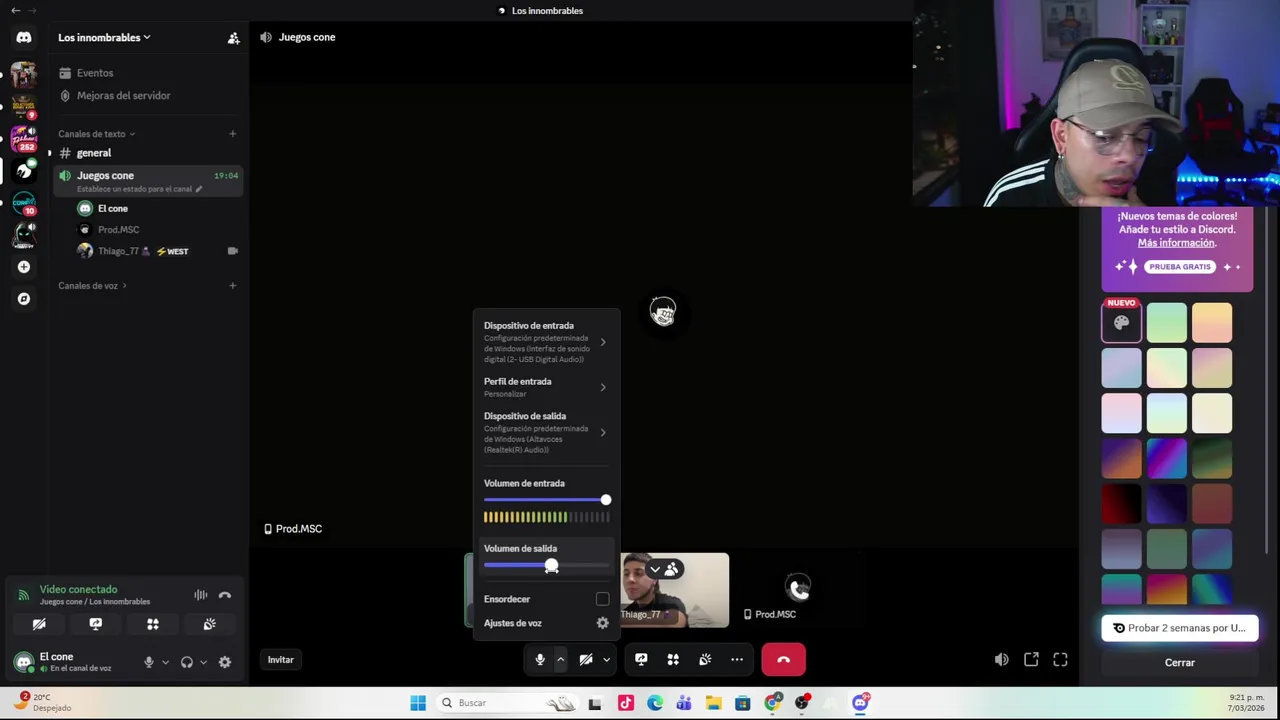Open more options three-dots in call bar
The width and height of the screenshot is (1280, 720).
point(737,660)
